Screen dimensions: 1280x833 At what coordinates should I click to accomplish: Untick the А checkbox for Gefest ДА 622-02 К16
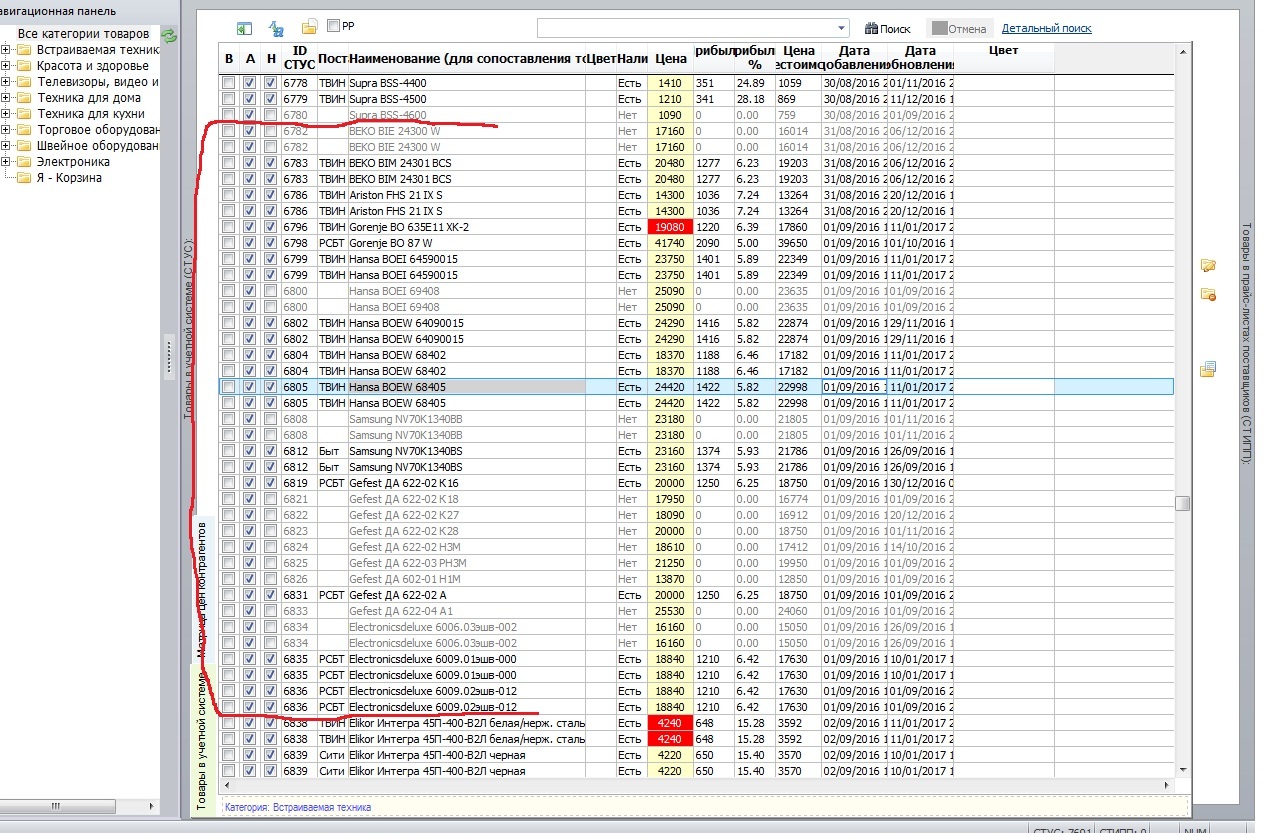[250, 483]
